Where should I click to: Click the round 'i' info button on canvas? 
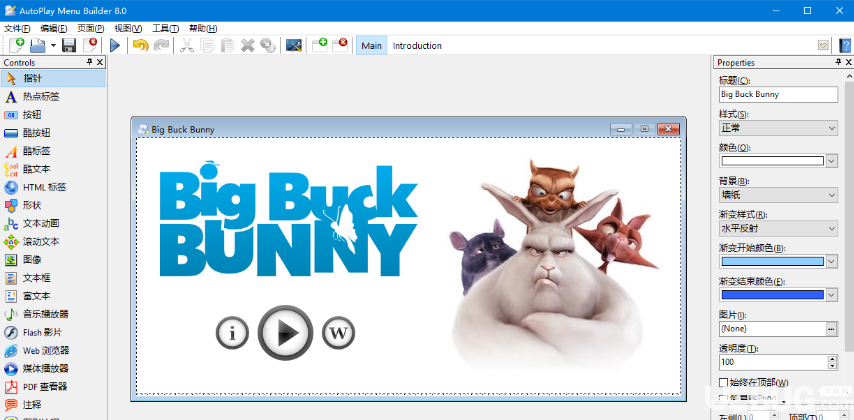233,333
